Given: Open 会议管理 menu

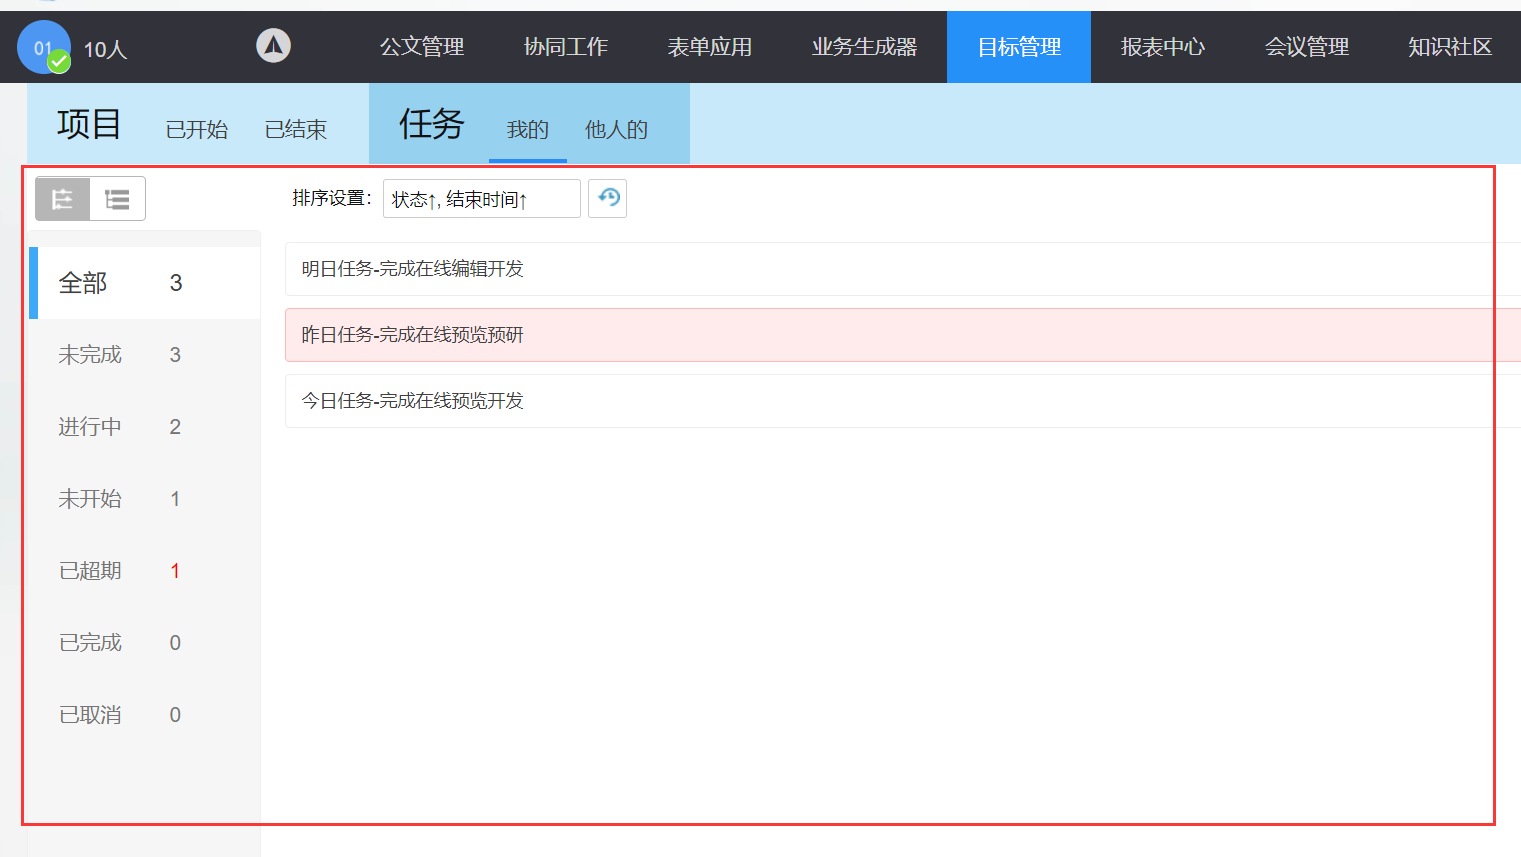Looking at the screenshot, I should click(1307, 47).
